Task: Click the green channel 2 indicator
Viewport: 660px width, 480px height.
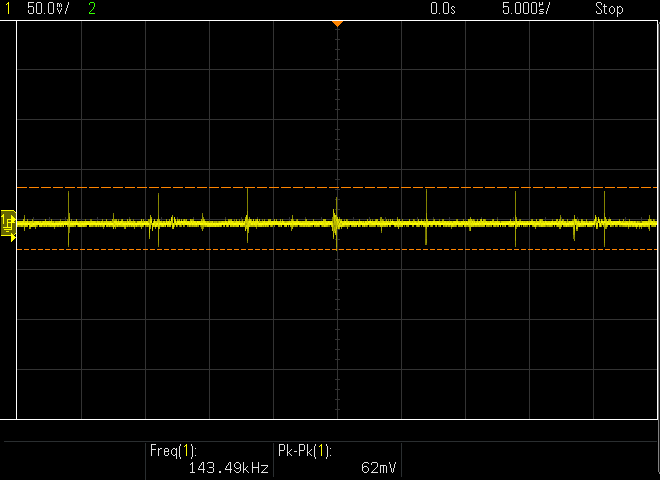Action: click(92, 9)
